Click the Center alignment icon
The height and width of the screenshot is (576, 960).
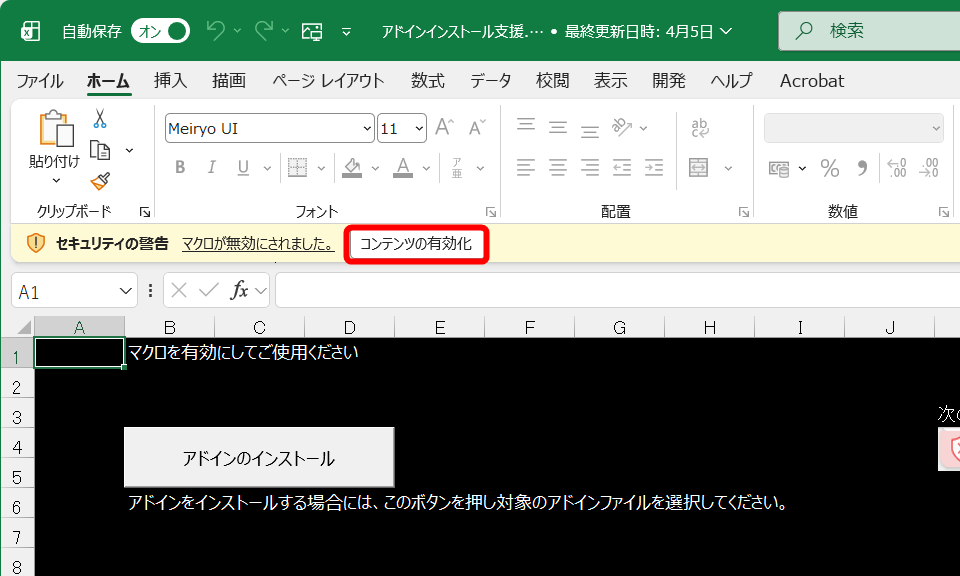[x=558, y=167]
